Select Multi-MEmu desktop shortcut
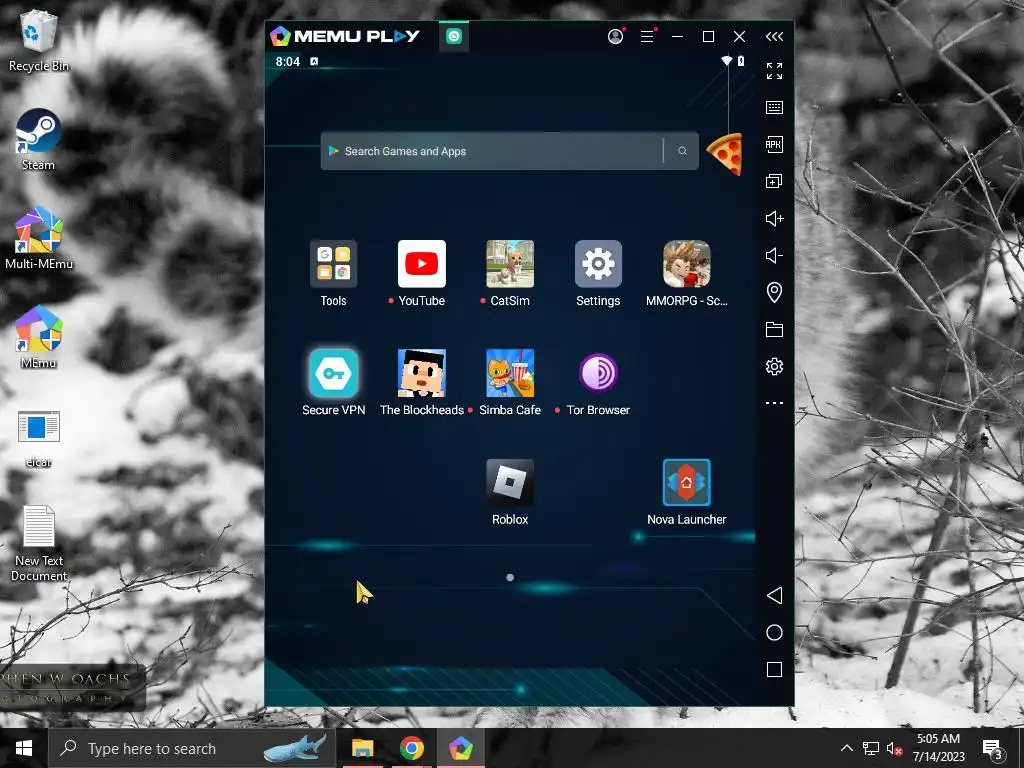This screenshot has height=768, width=1024. (x=39, y=238)
